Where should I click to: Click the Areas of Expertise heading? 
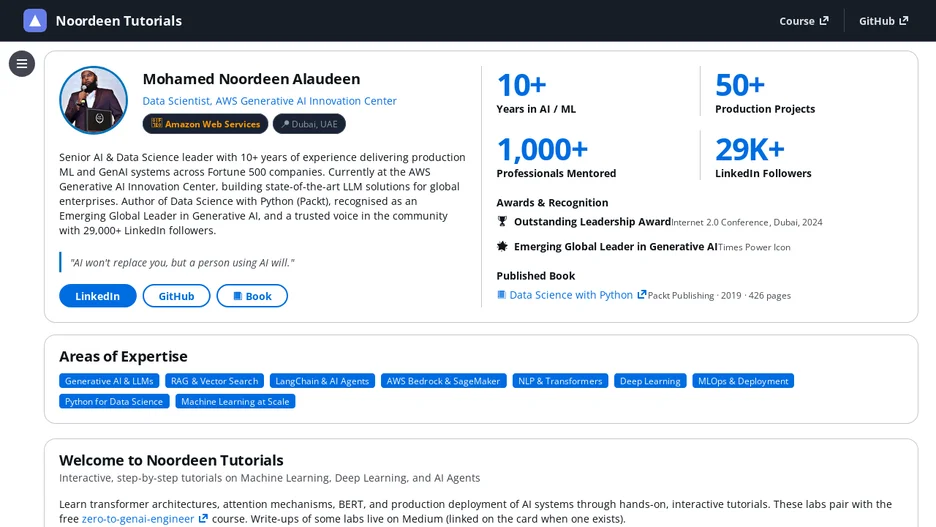(123, 356)
